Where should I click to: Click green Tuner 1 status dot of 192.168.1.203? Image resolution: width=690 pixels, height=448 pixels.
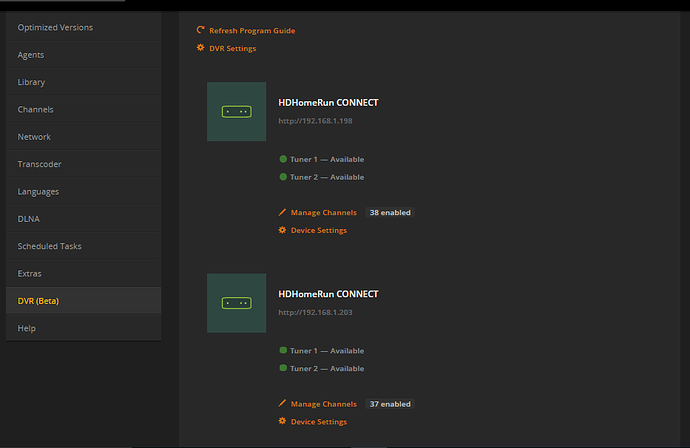[283, 350]
